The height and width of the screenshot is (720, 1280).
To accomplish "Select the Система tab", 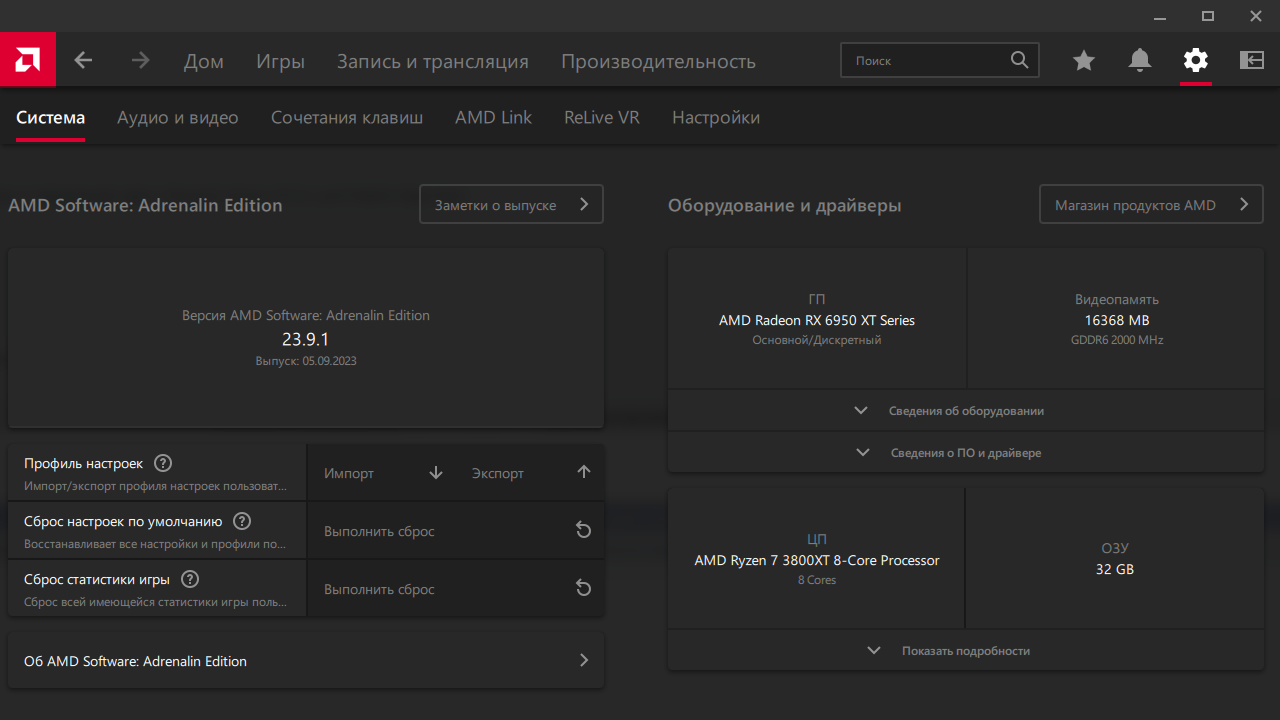I will (50, 117).
